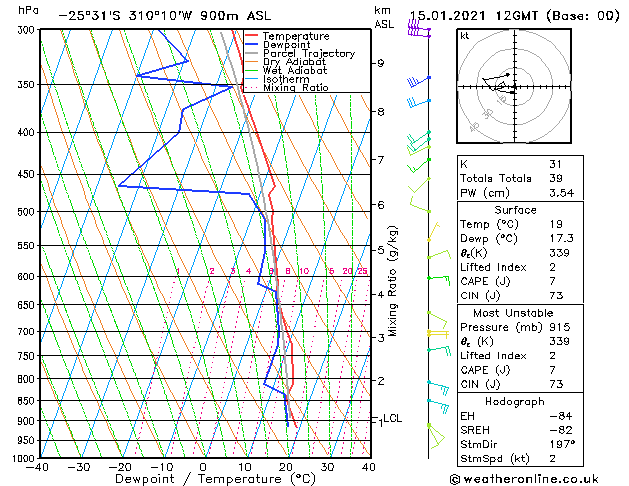Click the '650' hPa pressure label

tap(28, 305)
